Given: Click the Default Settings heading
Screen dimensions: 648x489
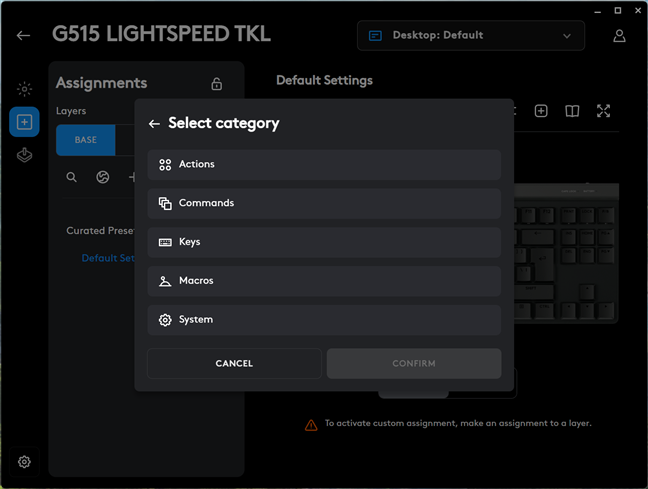Looking at the screenshot, I should pyautogui.click(x=324, y=80).
